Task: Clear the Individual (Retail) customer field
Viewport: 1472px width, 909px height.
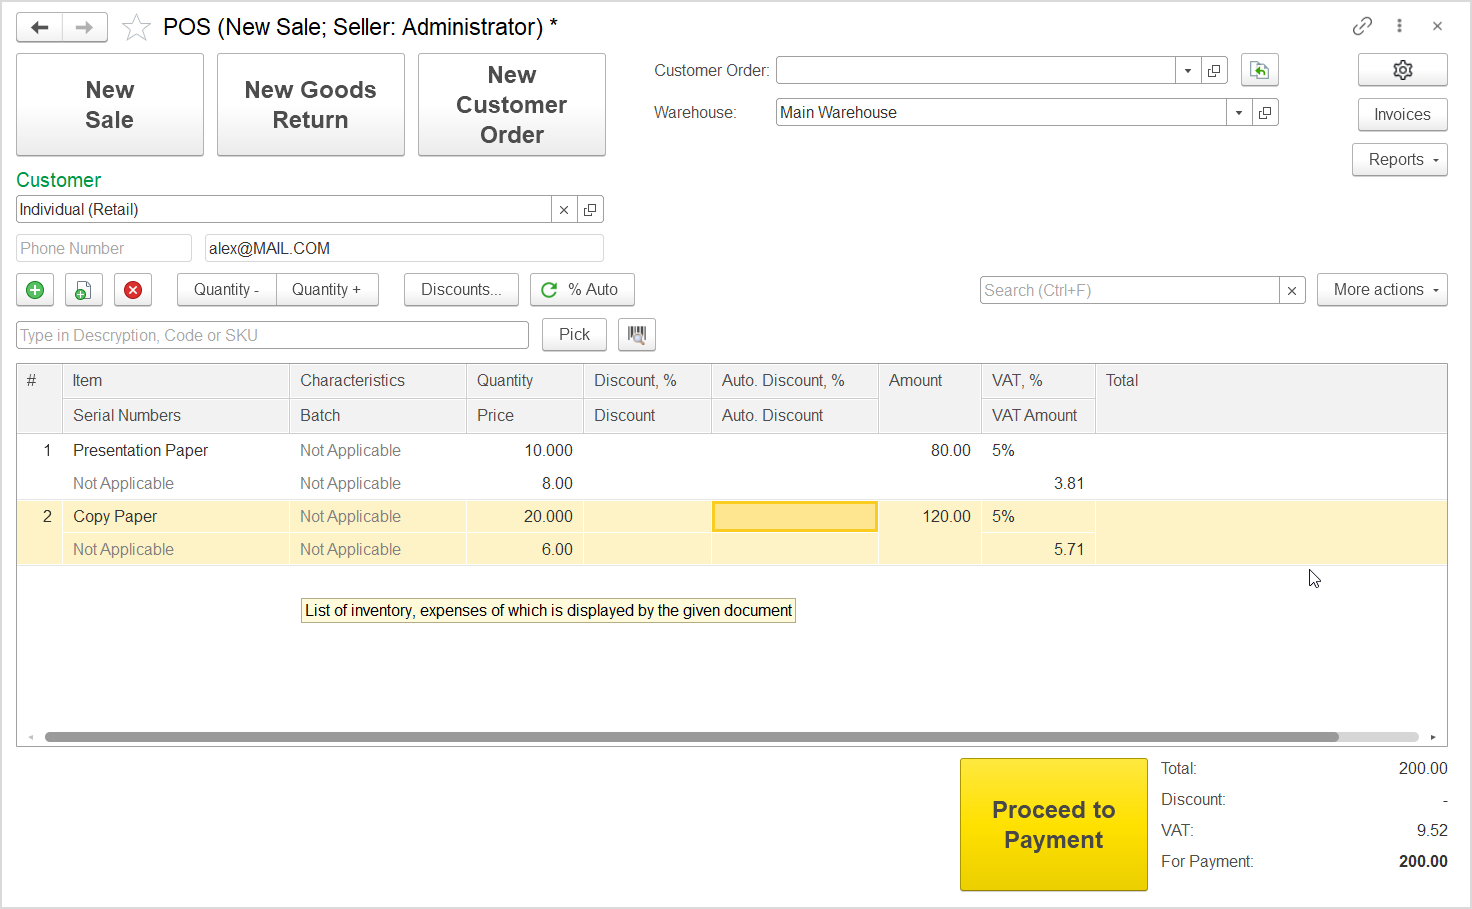Action: click(x=564, y=210)
